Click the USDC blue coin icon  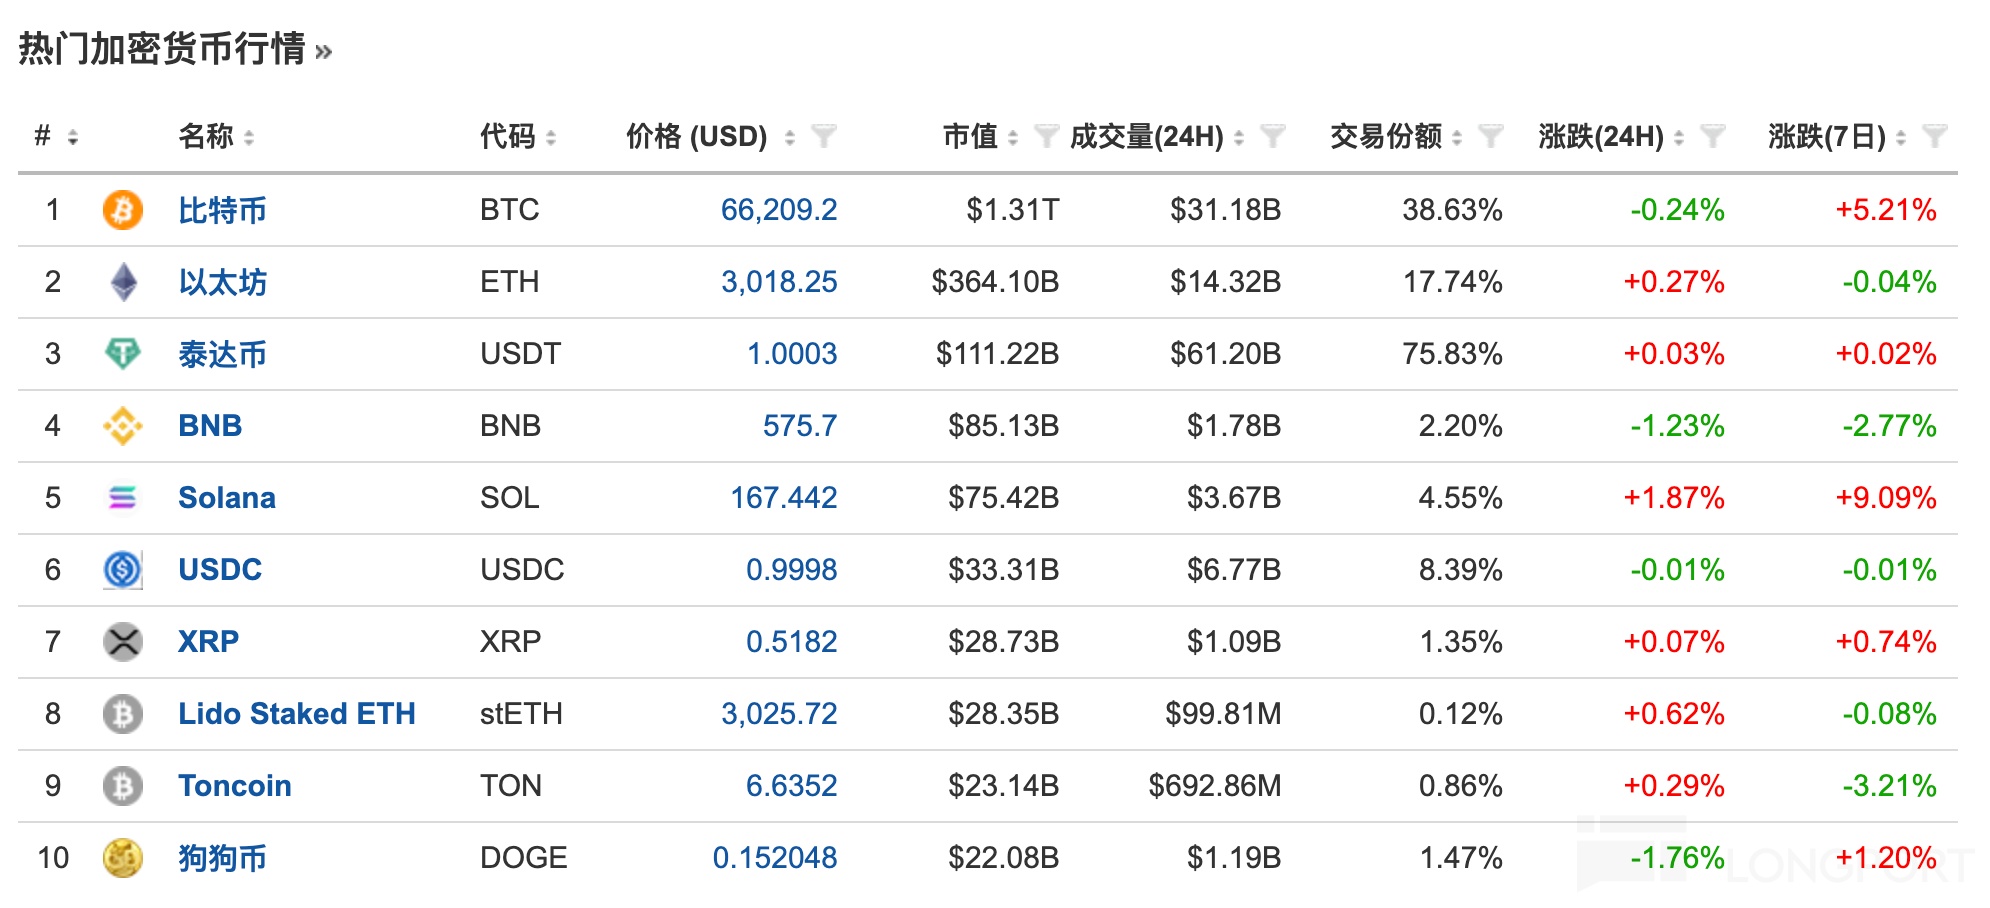[123, 570]
